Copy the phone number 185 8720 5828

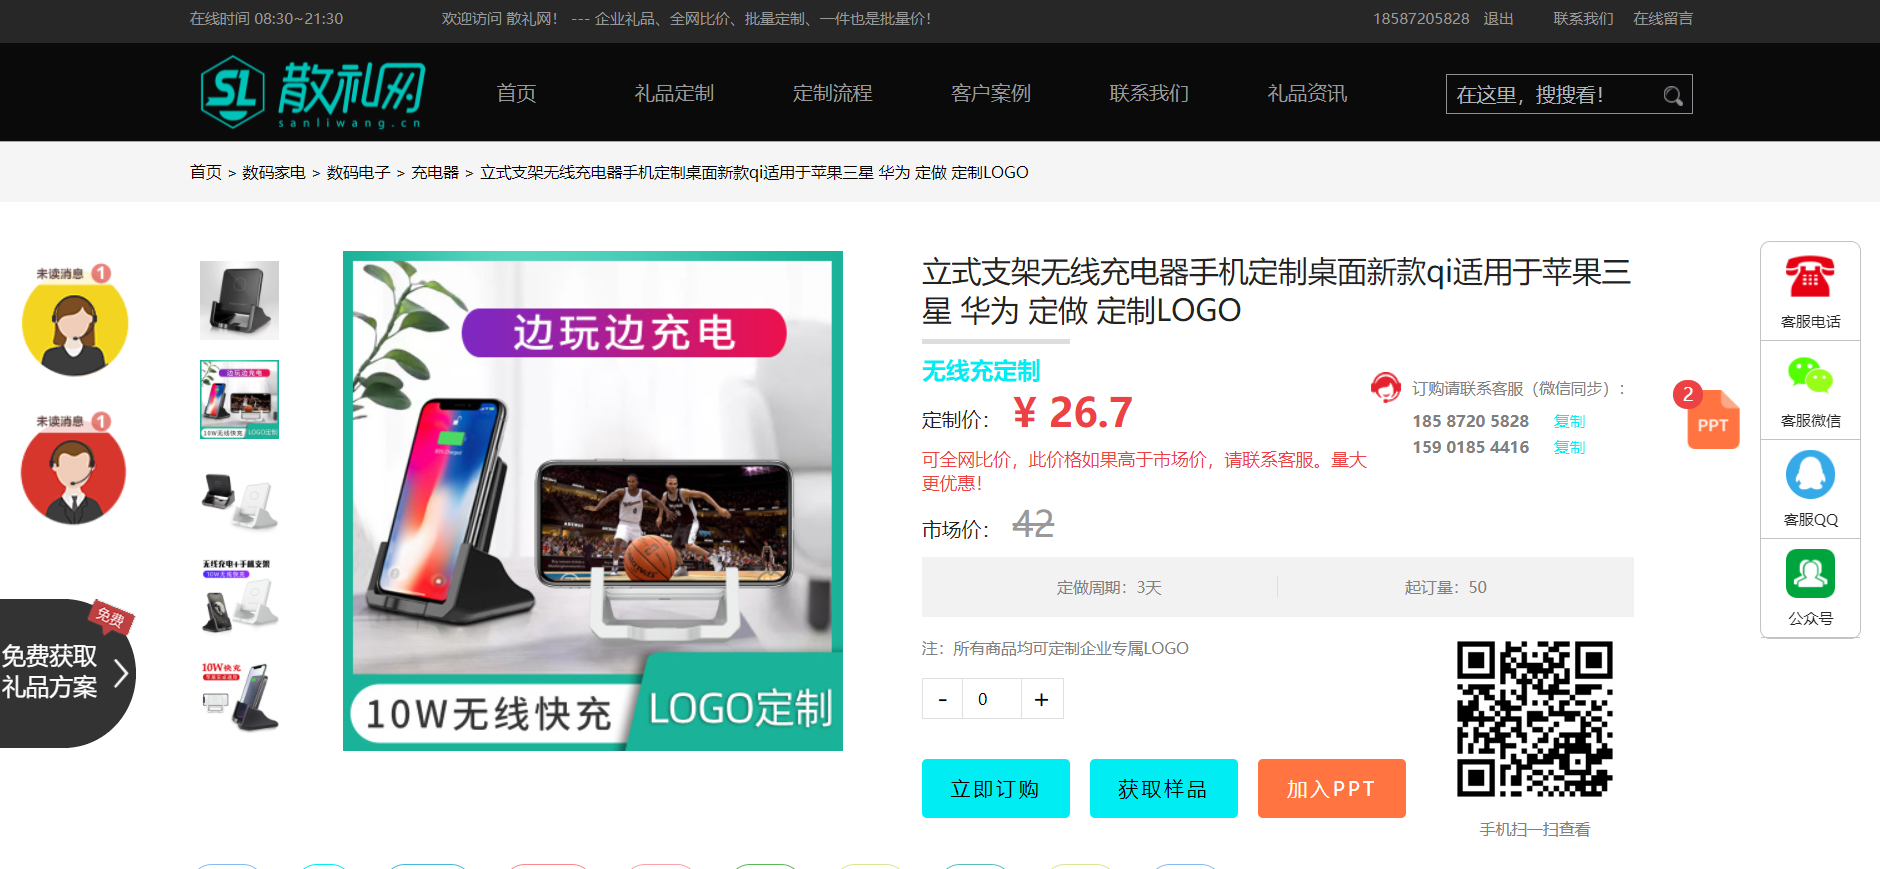point(1568,422)
